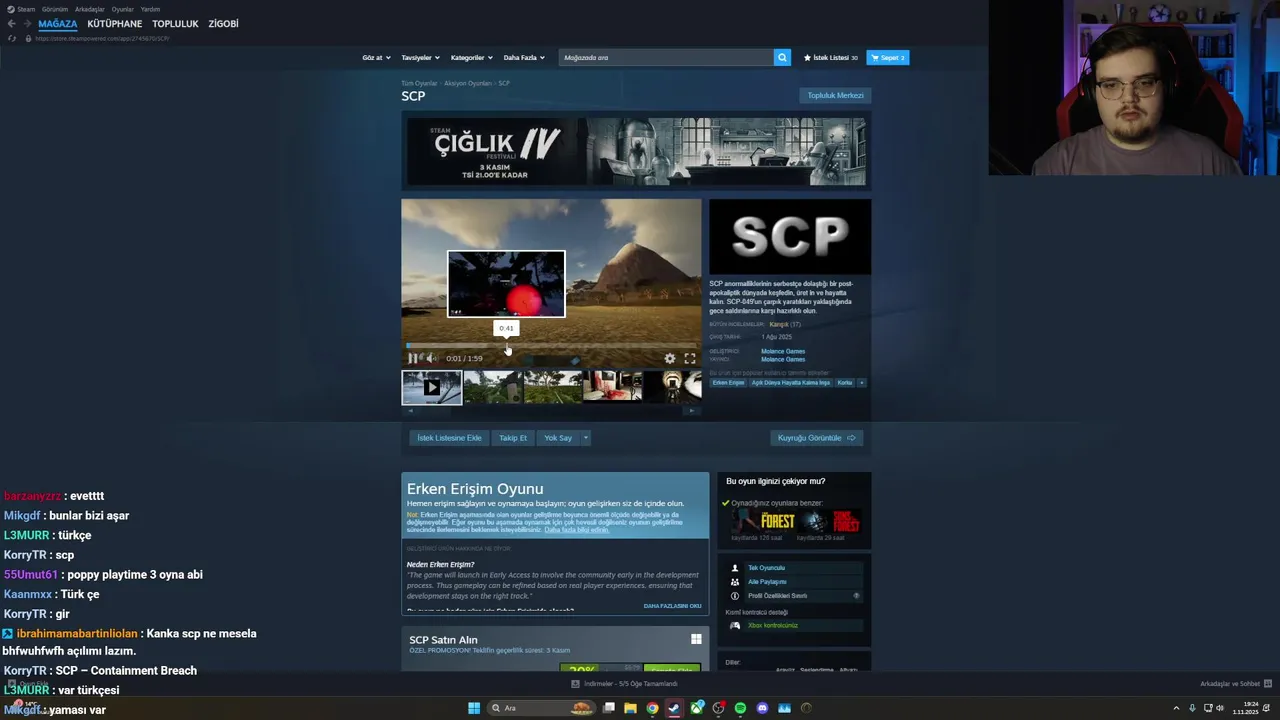Open the Yok Say dropdown arrow
Viewport: 1280px width, 720px height.
point(586,438)
